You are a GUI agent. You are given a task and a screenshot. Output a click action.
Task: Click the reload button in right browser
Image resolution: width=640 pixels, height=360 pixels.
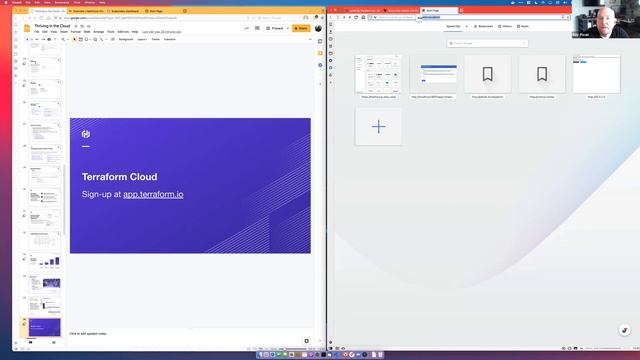tap(356, 18)
